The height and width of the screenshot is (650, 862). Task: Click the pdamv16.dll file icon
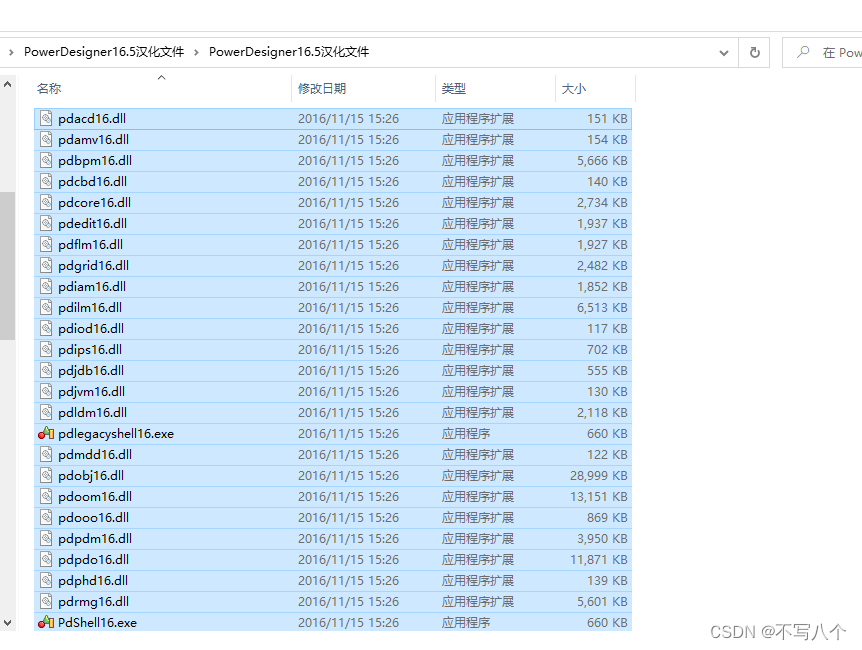(46, 139)
